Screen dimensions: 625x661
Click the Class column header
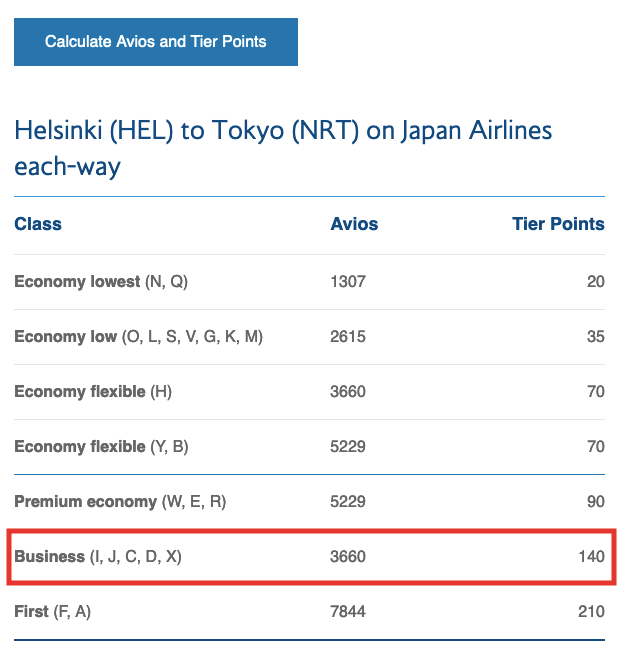[38, 224]
